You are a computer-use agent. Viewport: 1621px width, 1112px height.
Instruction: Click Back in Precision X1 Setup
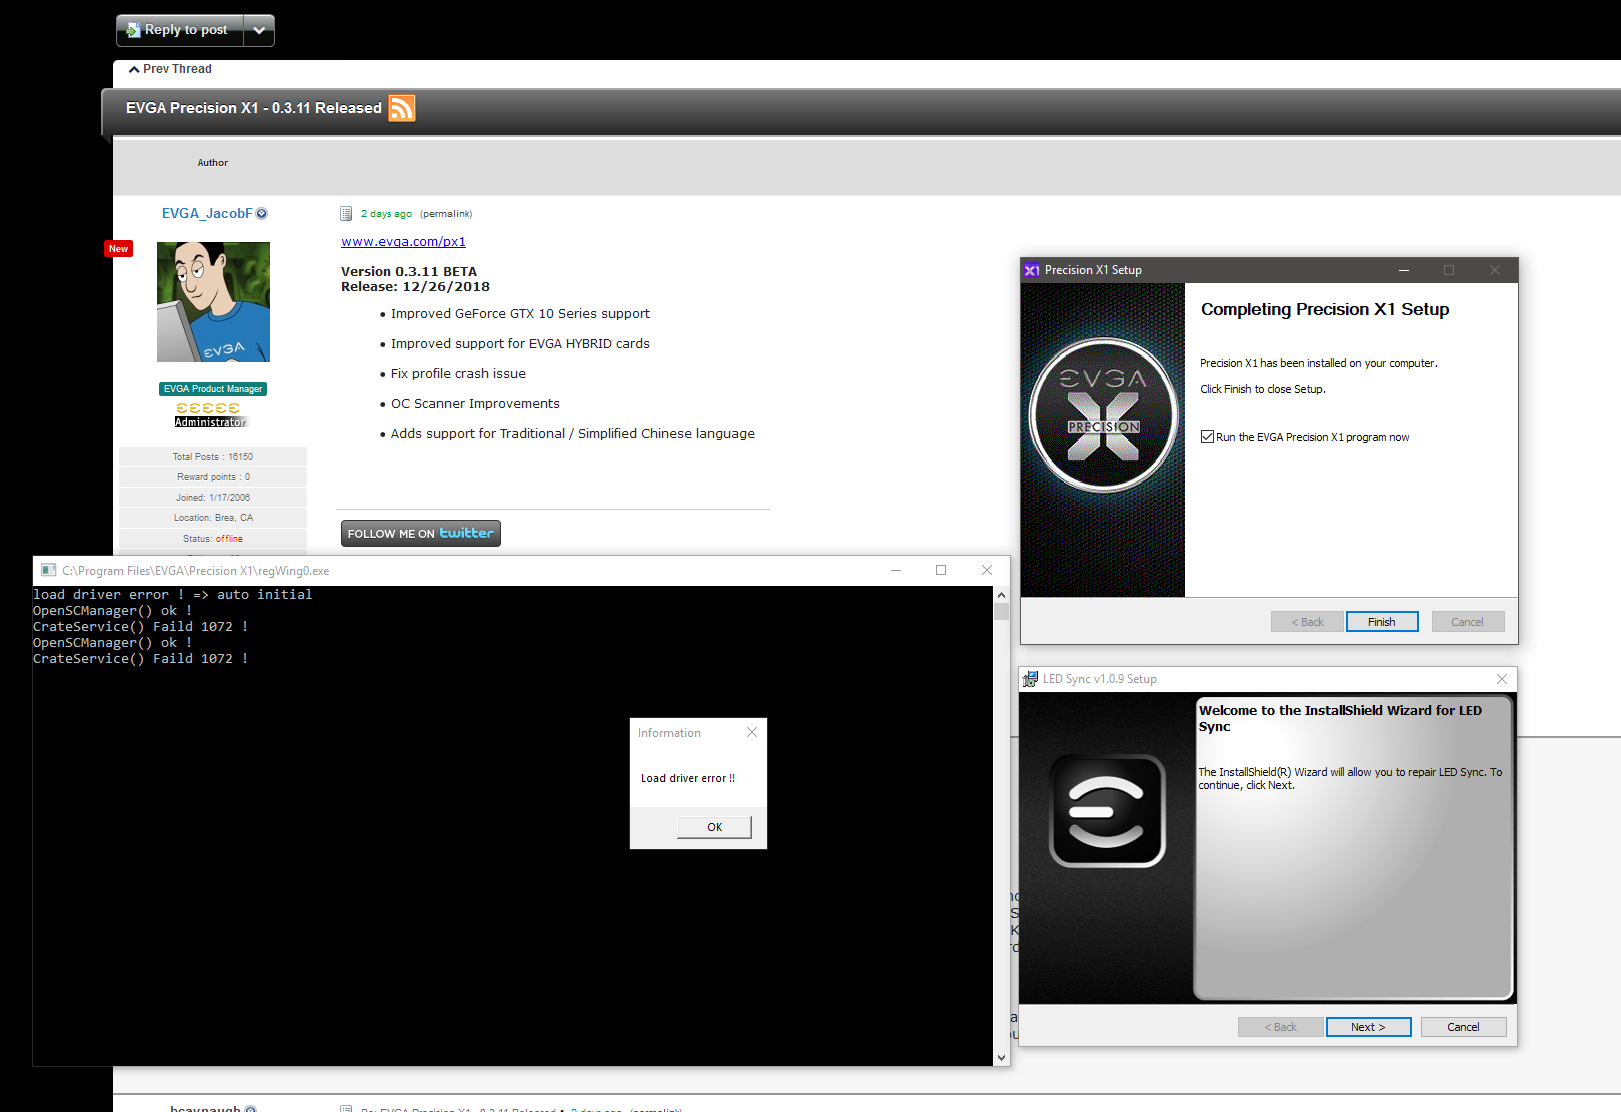(1307, 622)
